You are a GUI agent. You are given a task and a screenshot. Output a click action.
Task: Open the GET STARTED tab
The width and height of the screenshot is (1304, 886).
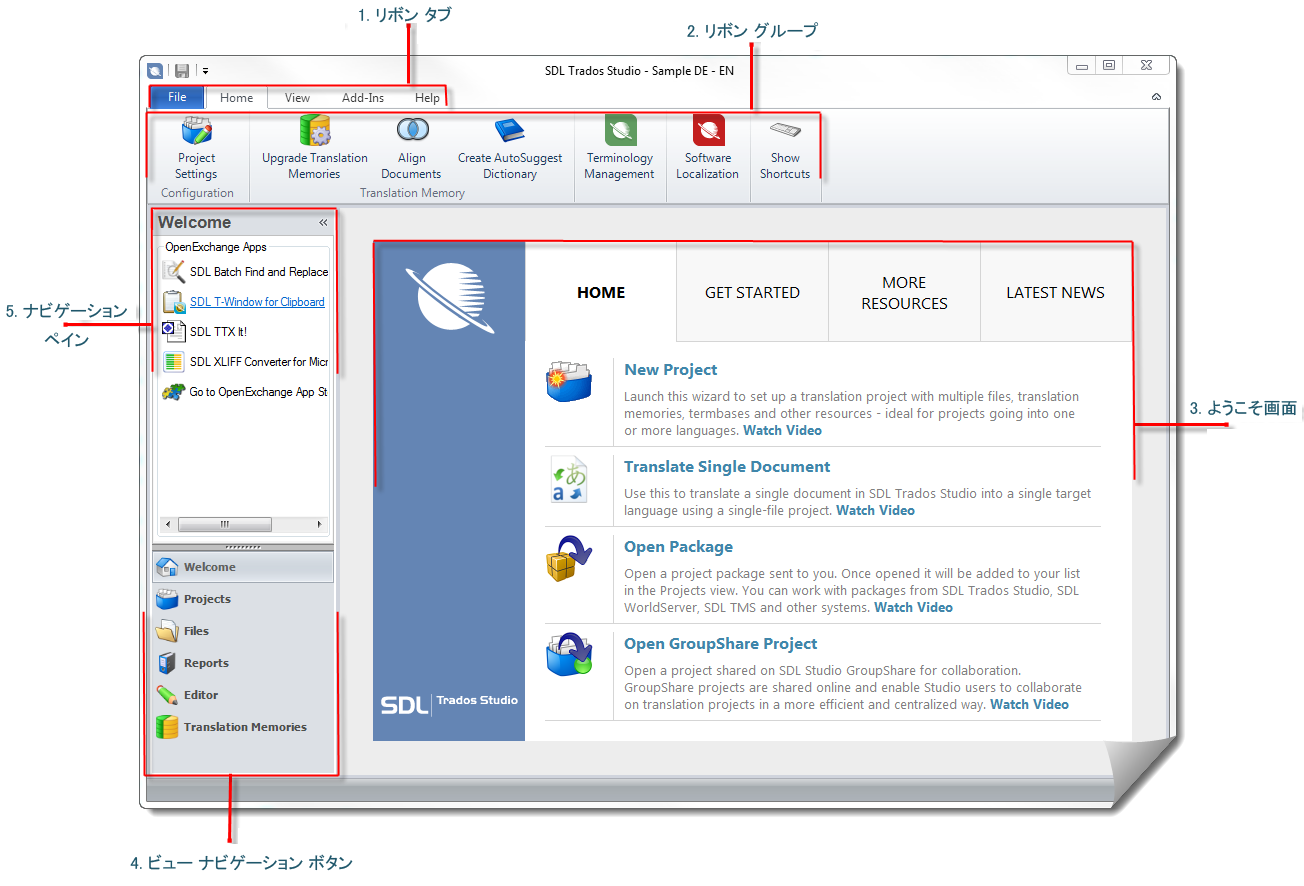point(753,292)
